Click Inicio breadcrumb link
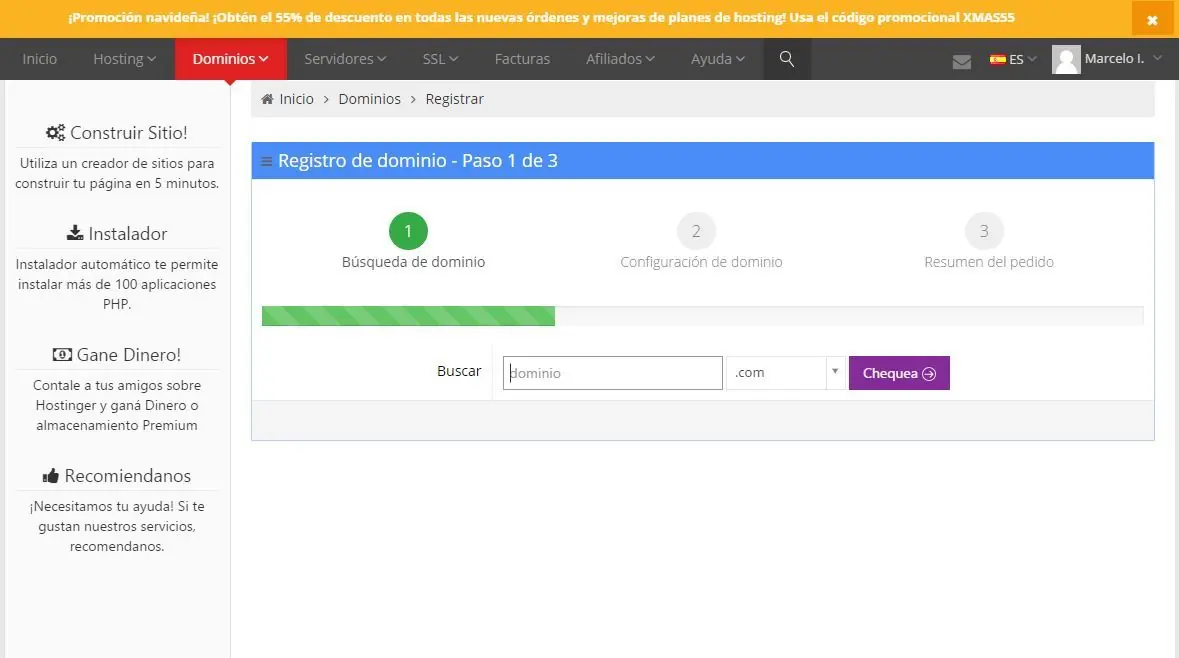The width and height of the screenshot is (1179, 658). click(296, 99)
